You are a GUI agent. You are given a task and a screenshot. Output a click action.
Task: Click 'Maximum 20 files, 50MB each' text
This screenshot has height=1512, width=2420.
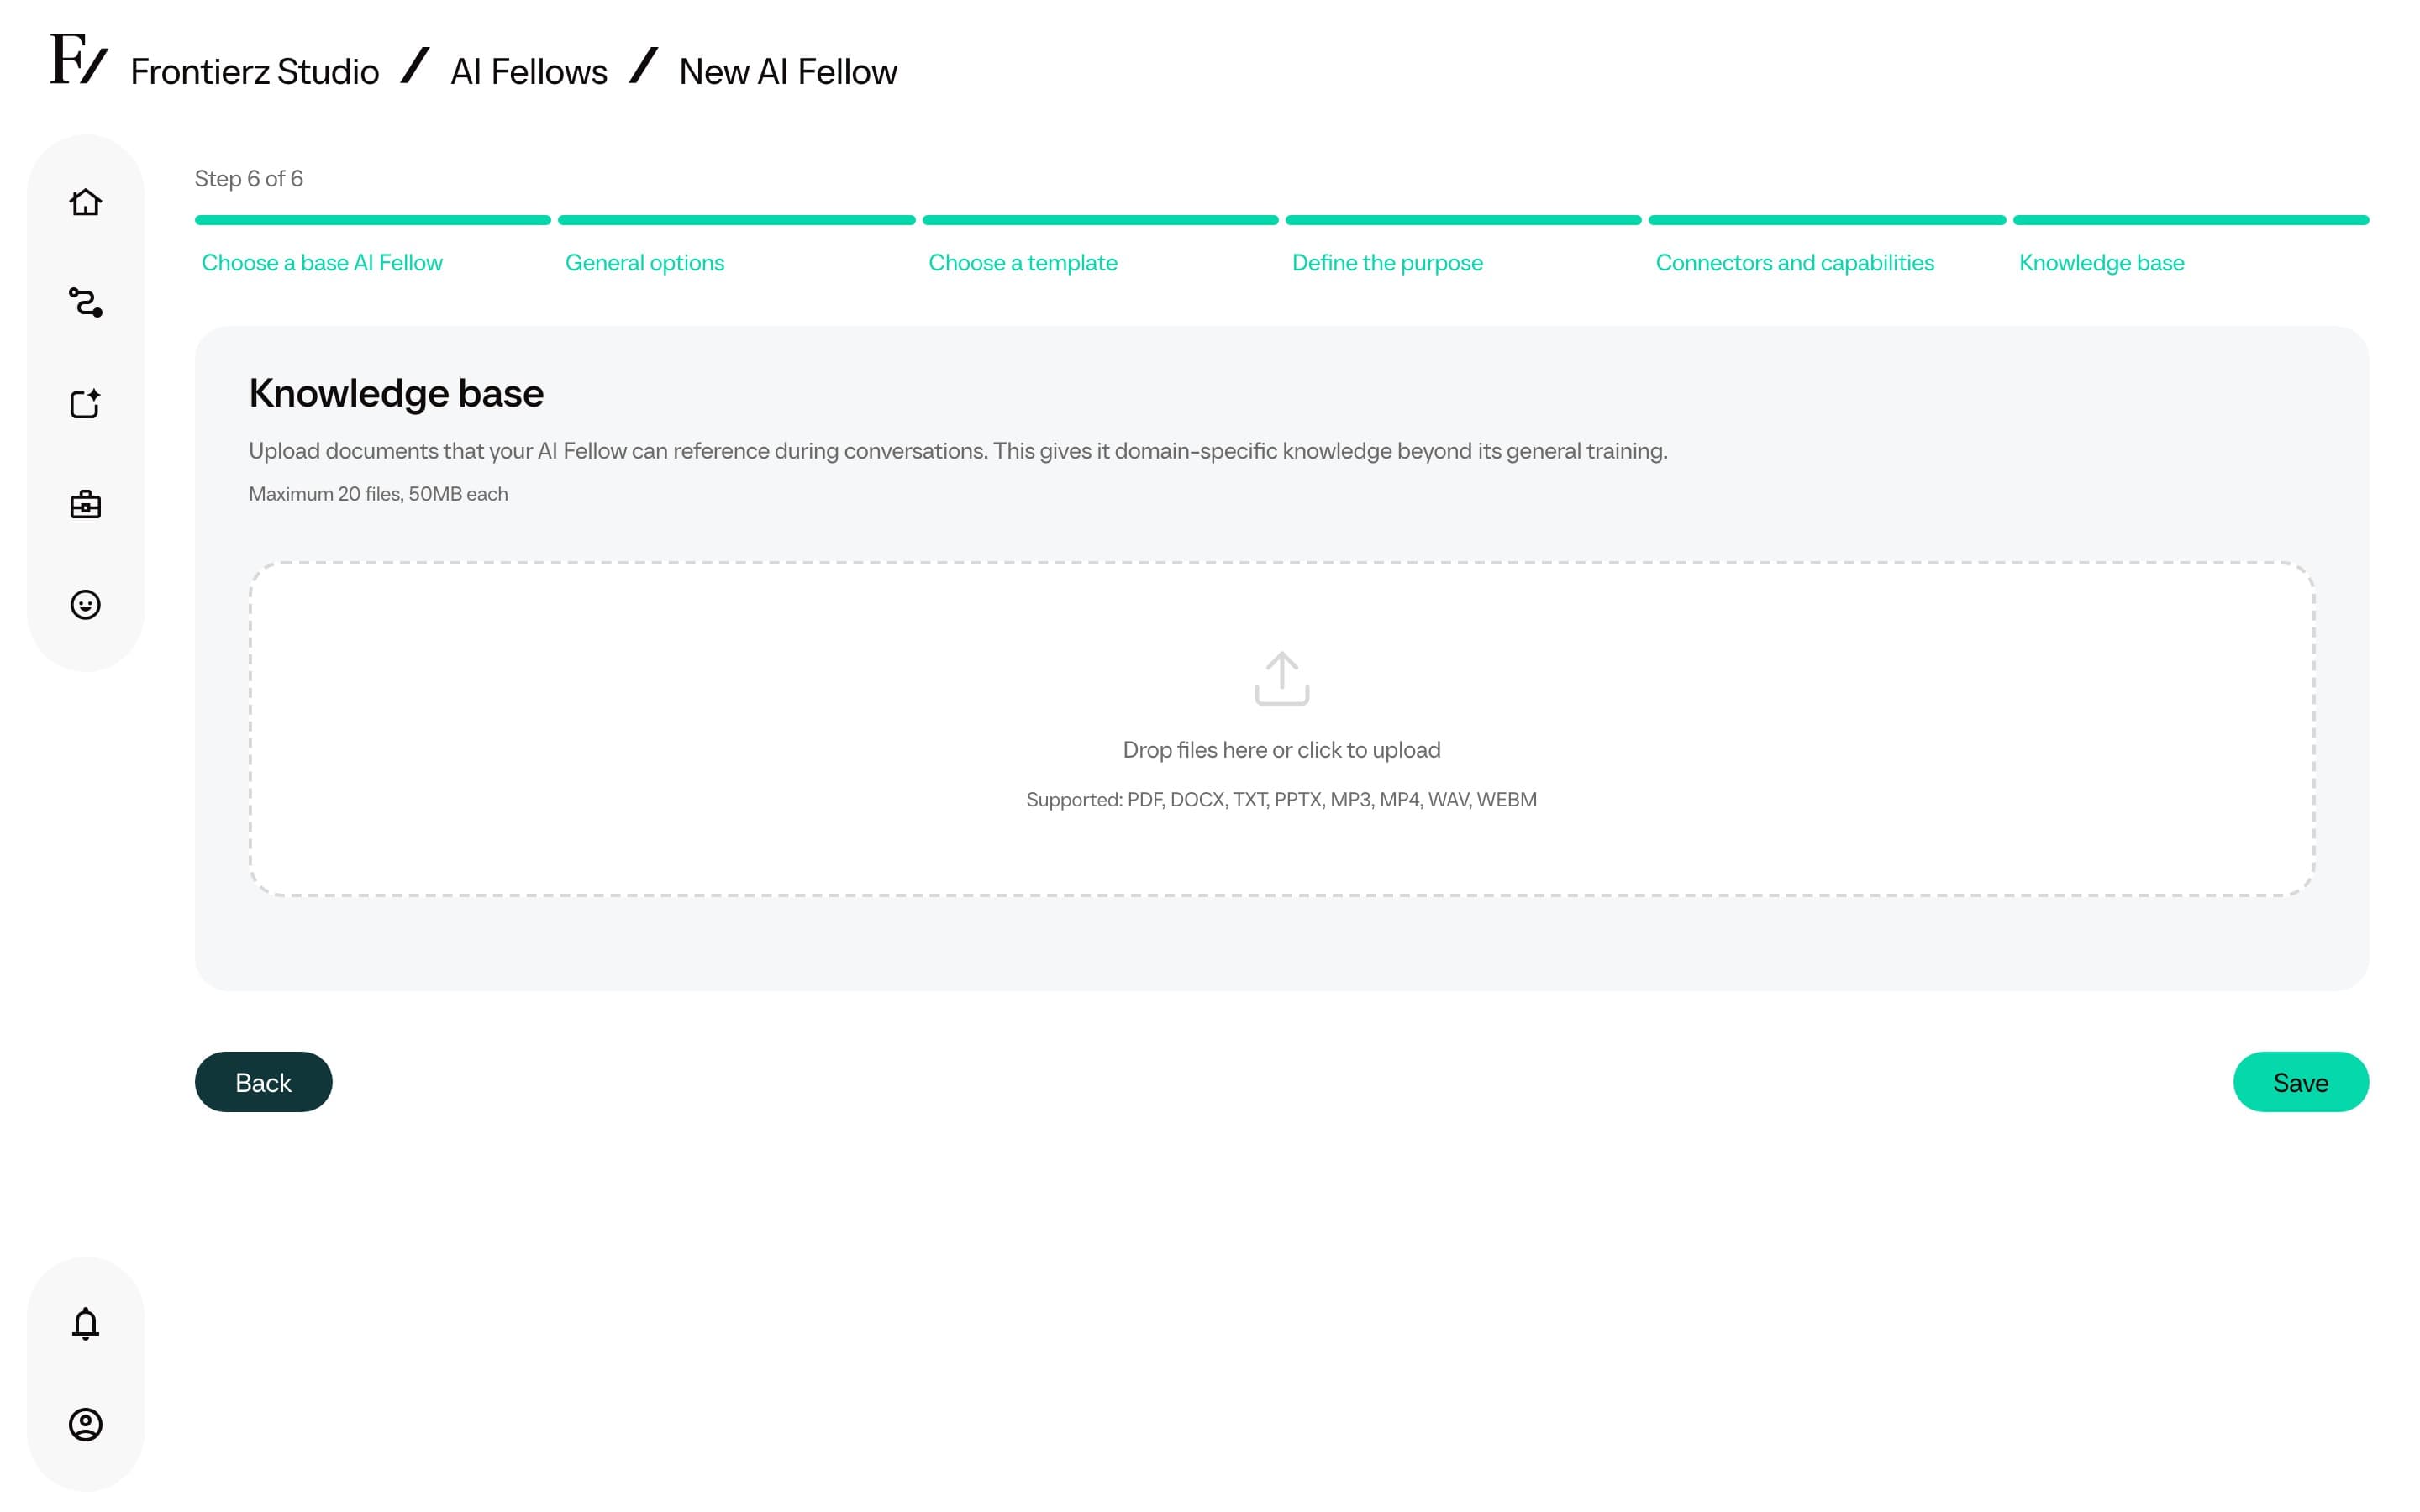(378, 494)
